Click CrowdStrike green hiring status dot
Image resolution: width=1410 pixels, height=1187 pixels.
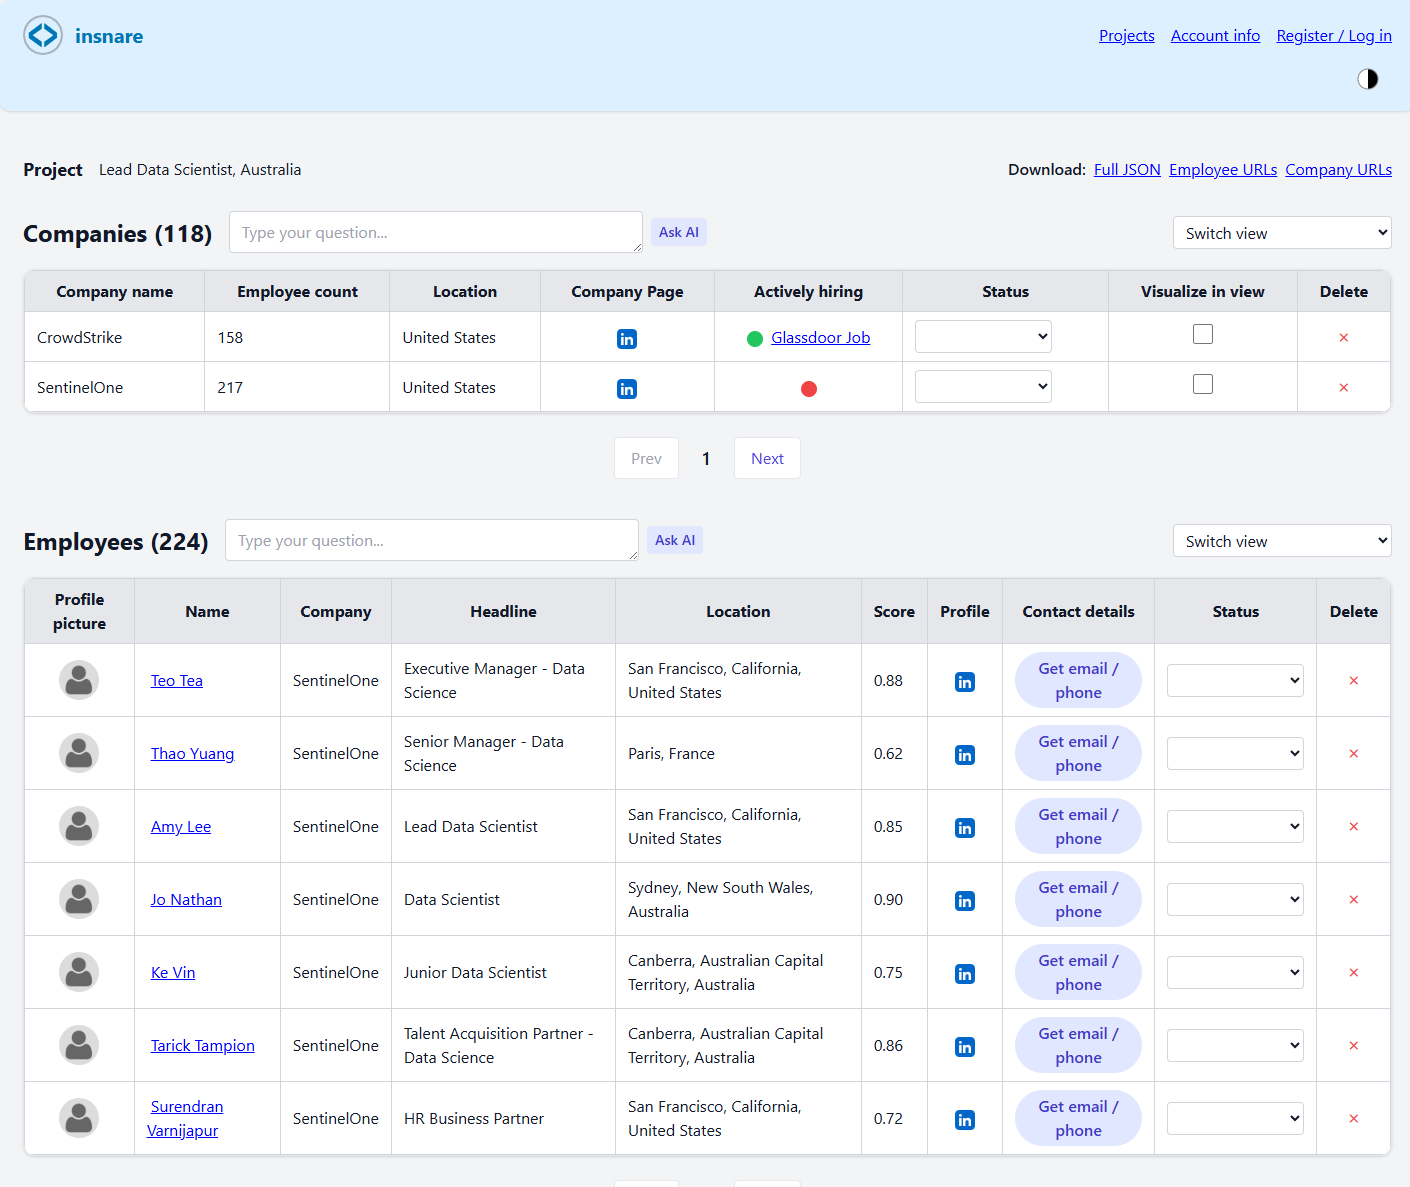point(755,339)
